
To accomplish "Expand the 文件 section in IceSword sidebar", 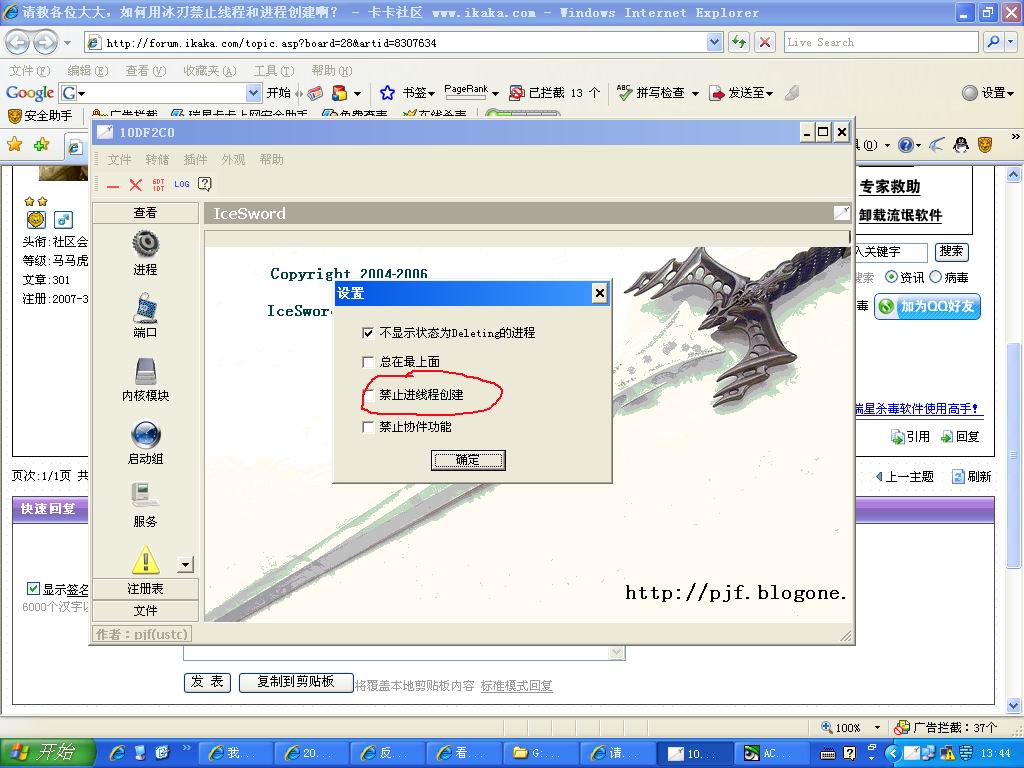I will coord(145,611).
